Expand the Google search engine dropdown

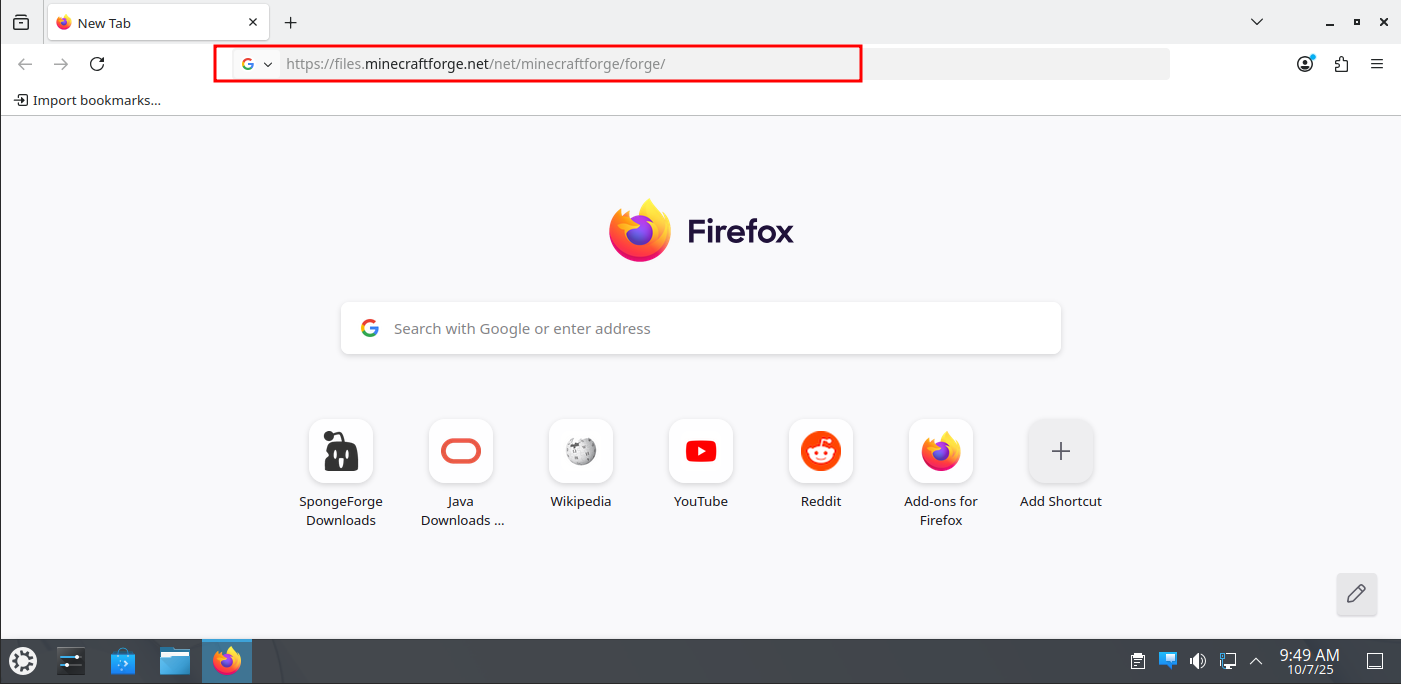[x=257, y=64]
